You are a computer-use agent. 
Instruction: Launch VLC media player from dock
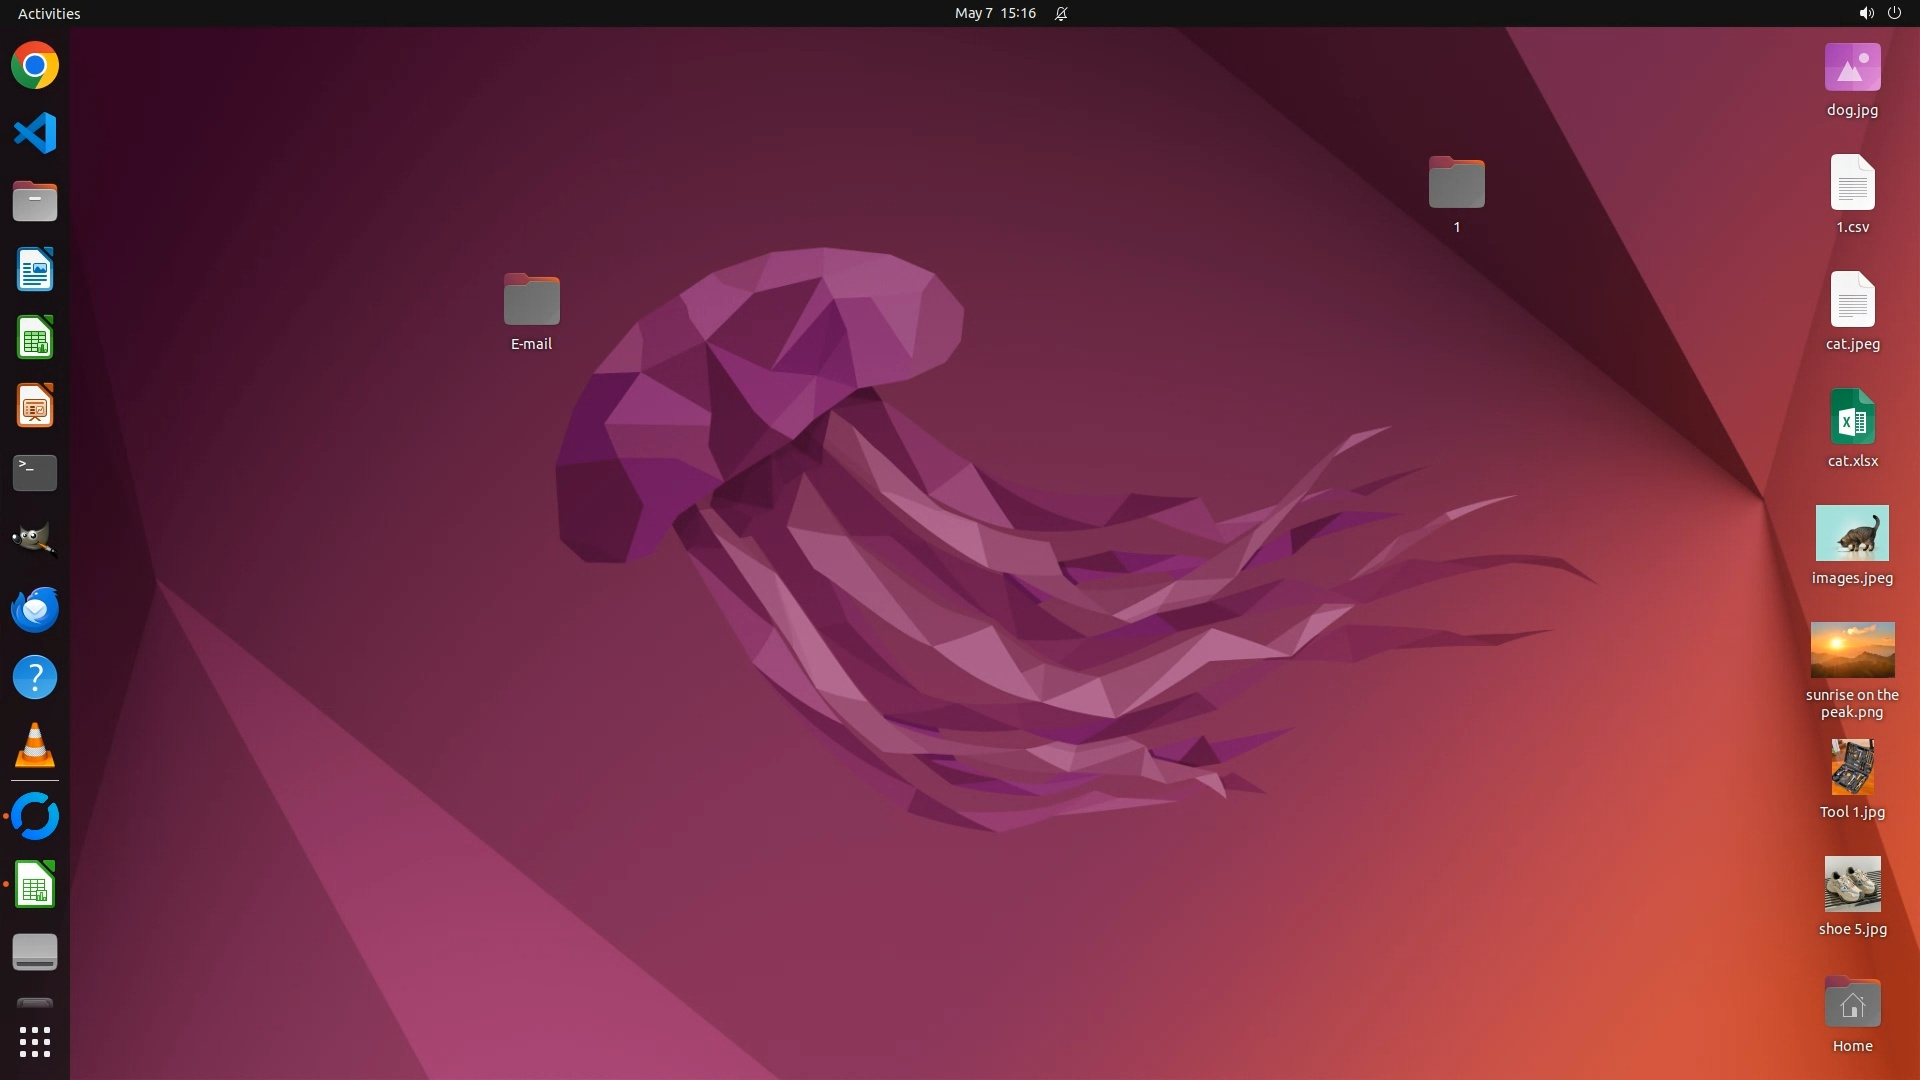35,746
